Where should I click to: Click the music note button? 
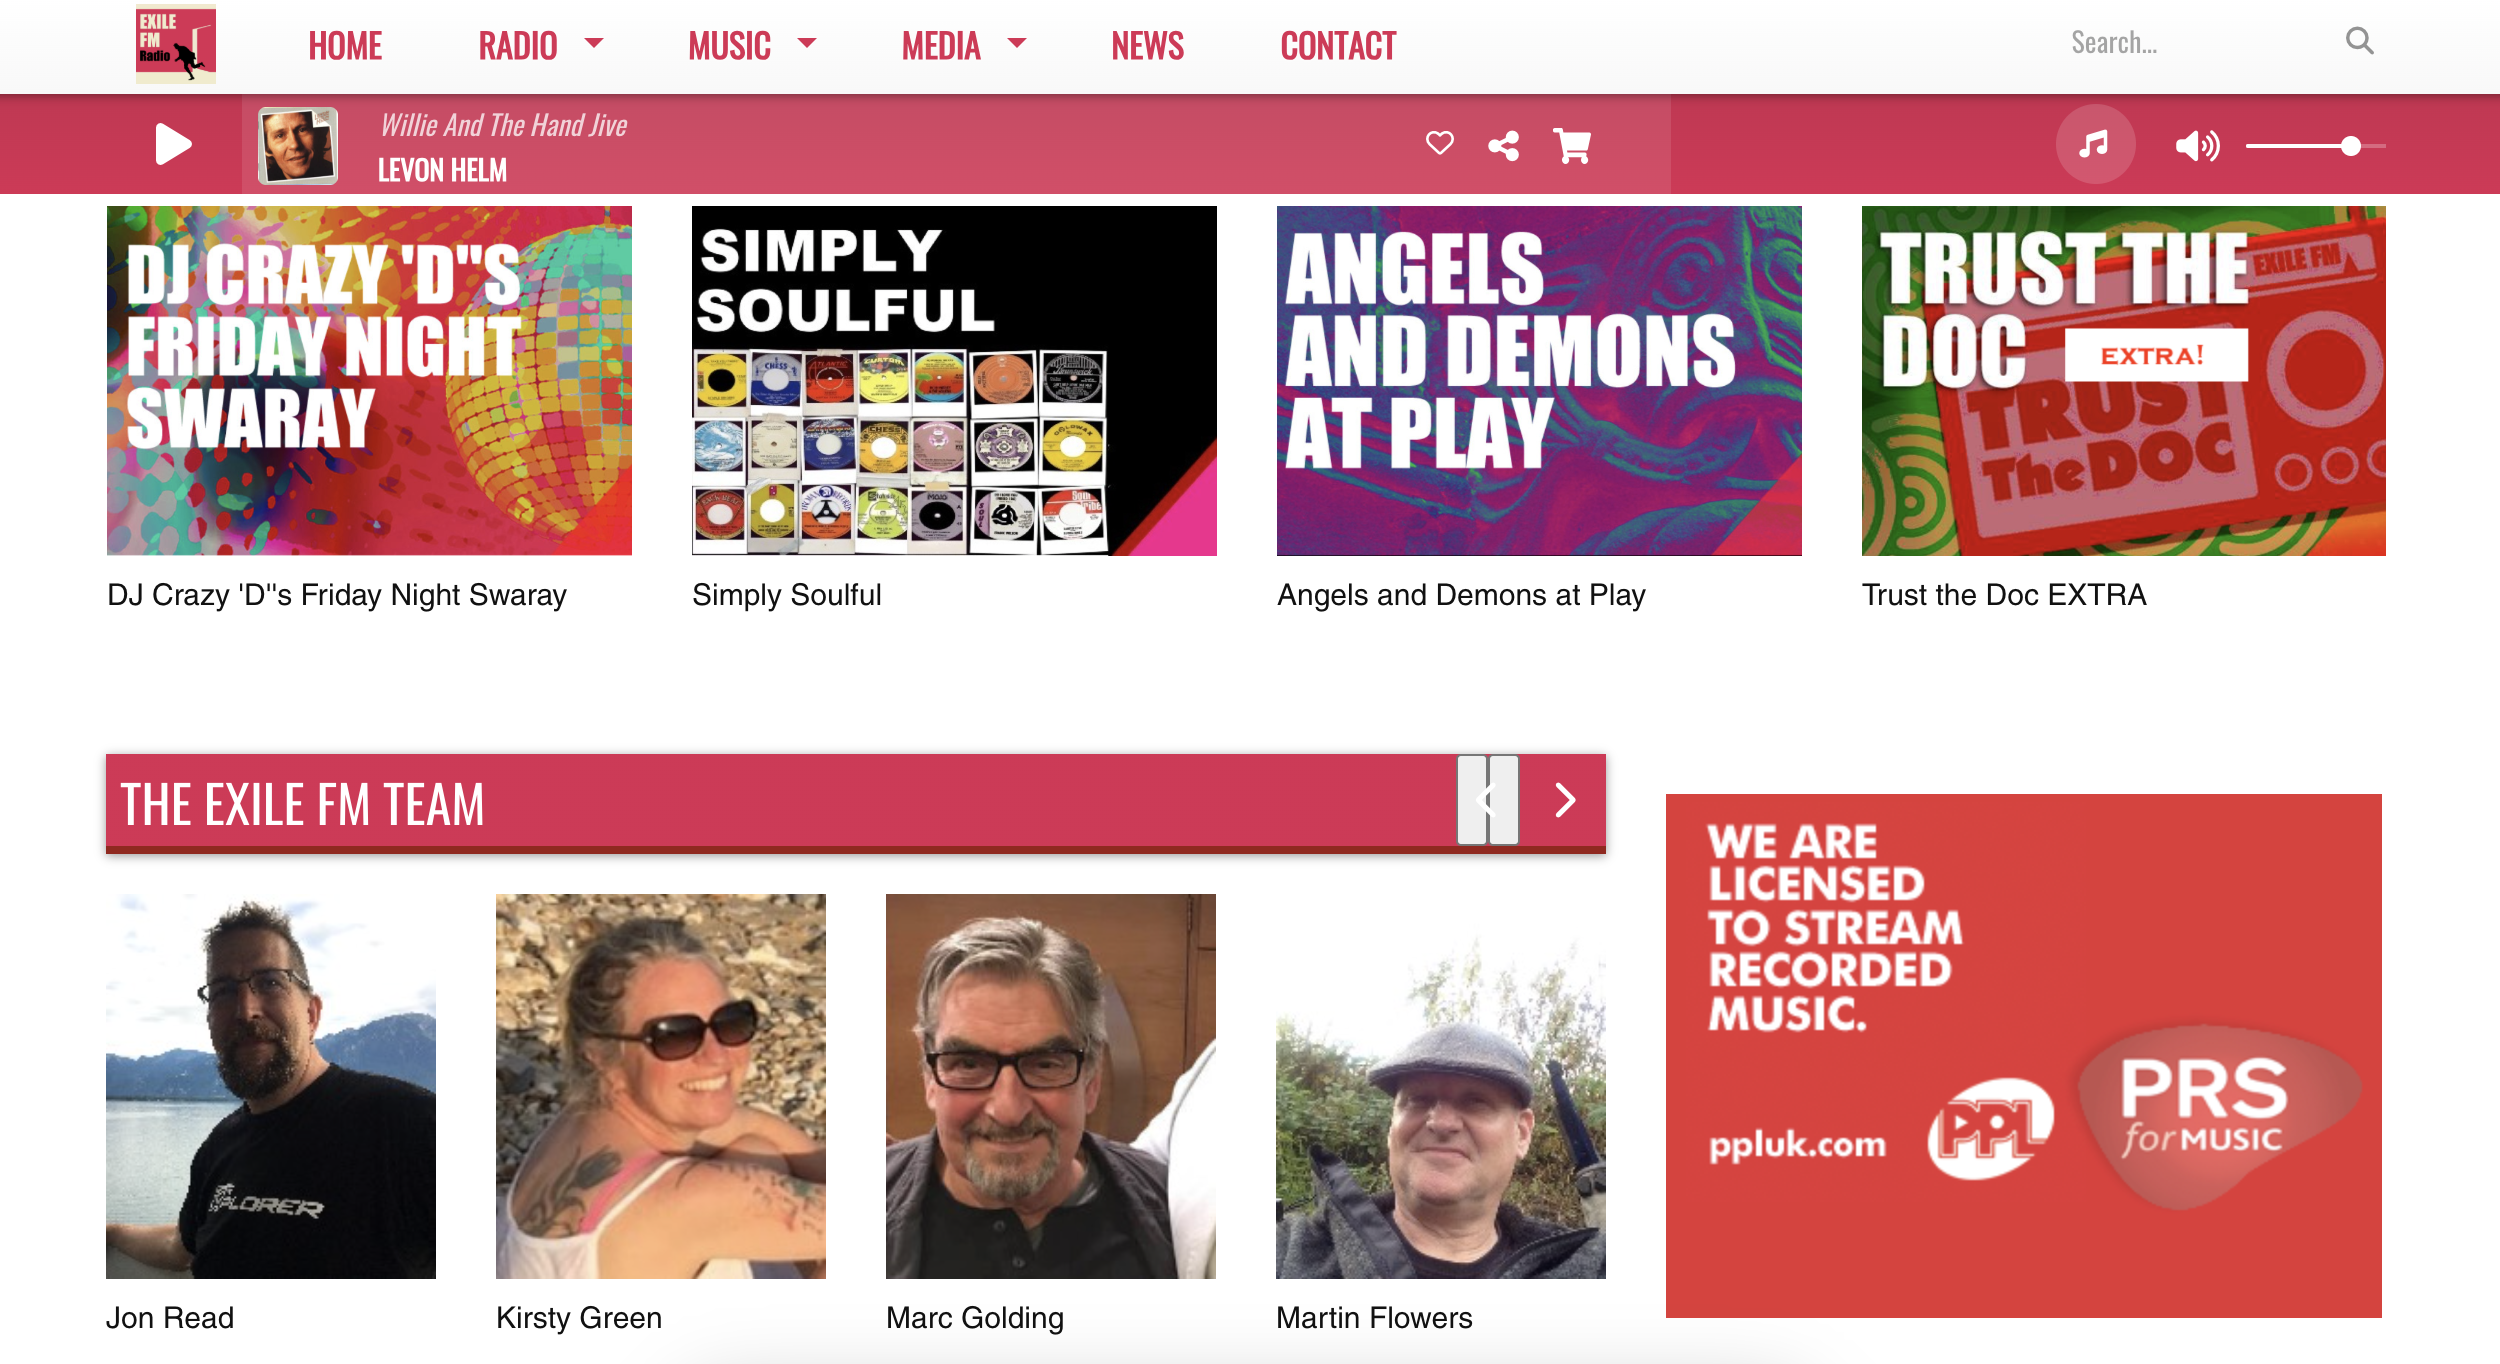[x=2095, y=144]
